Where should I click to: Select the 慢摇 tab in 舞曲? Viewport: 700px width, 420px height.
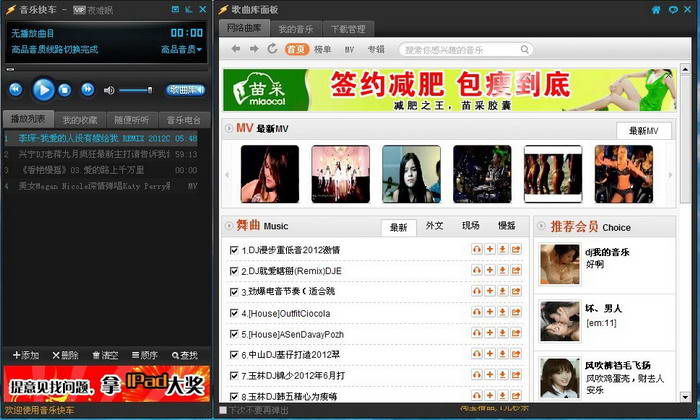click(507, 226)
